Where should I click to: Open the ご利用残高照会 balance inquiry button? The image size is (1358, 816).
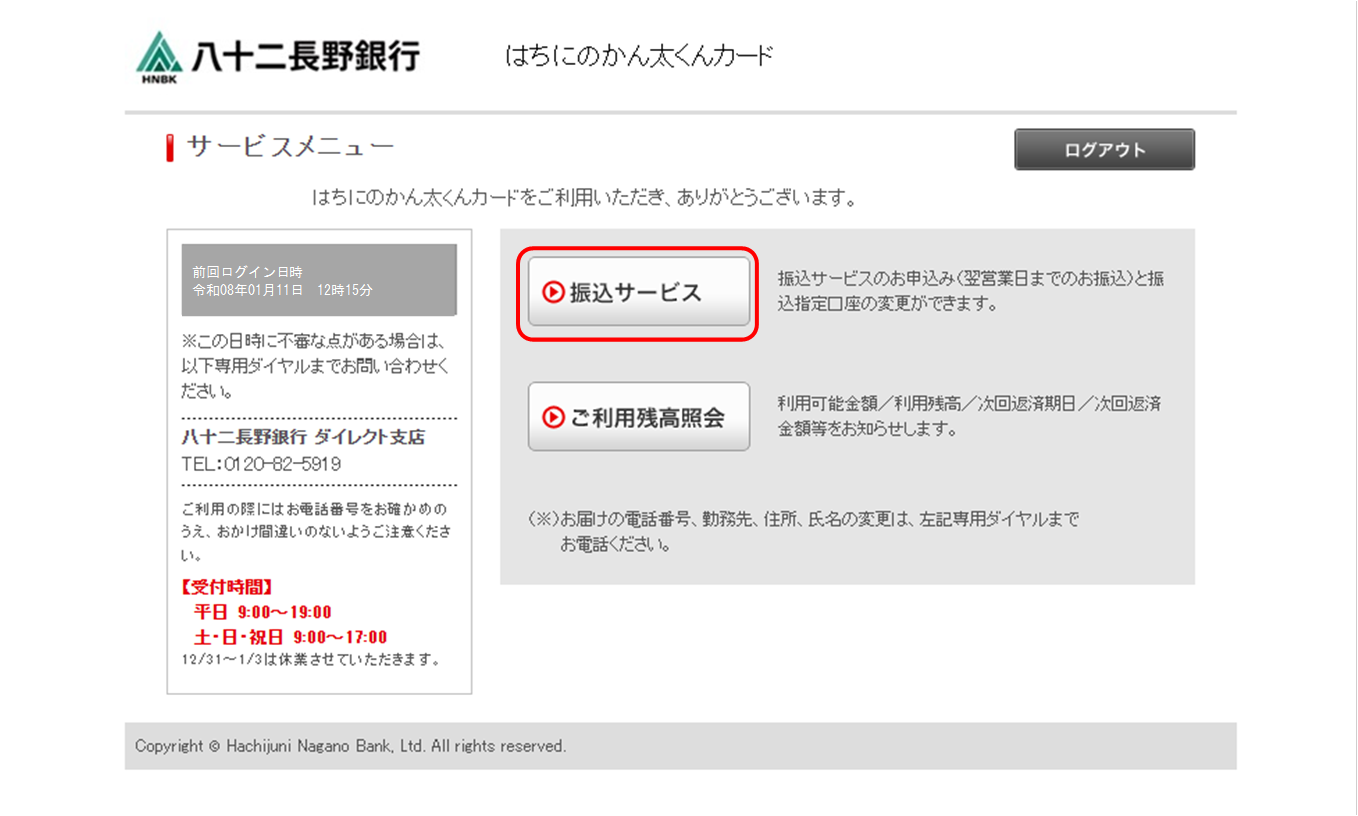(x=638, y=417)
